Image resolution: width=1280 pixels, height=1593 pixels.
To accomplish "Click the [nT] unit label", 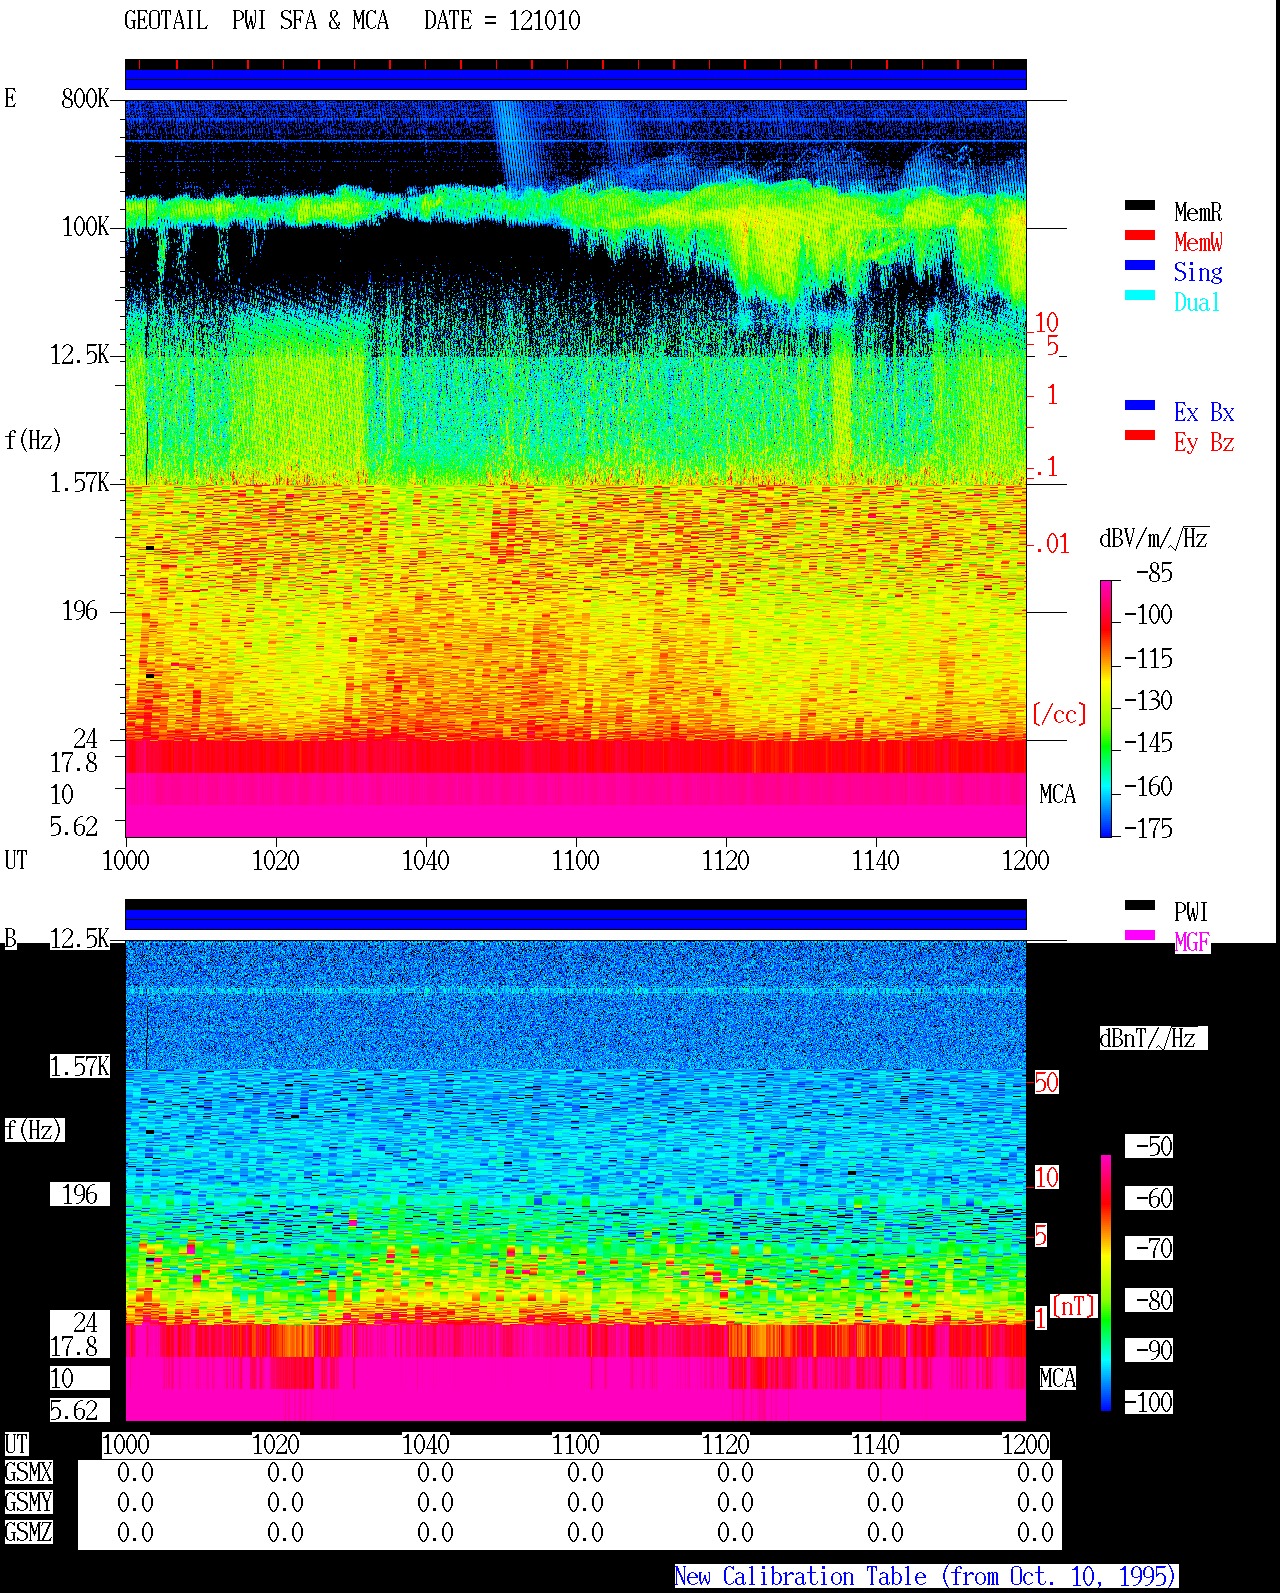I will [x=1074, y=1305].
